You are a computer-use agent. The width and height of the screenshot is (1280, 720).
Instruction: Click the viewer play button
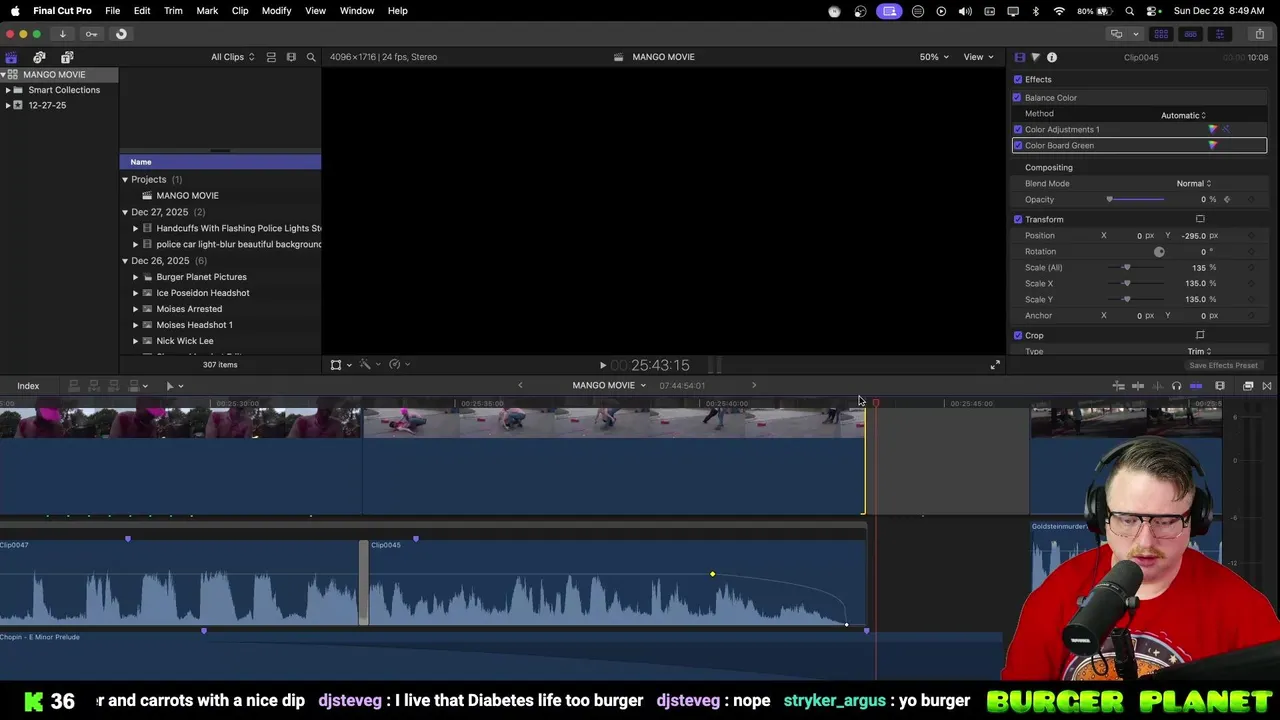pos(603,366)
